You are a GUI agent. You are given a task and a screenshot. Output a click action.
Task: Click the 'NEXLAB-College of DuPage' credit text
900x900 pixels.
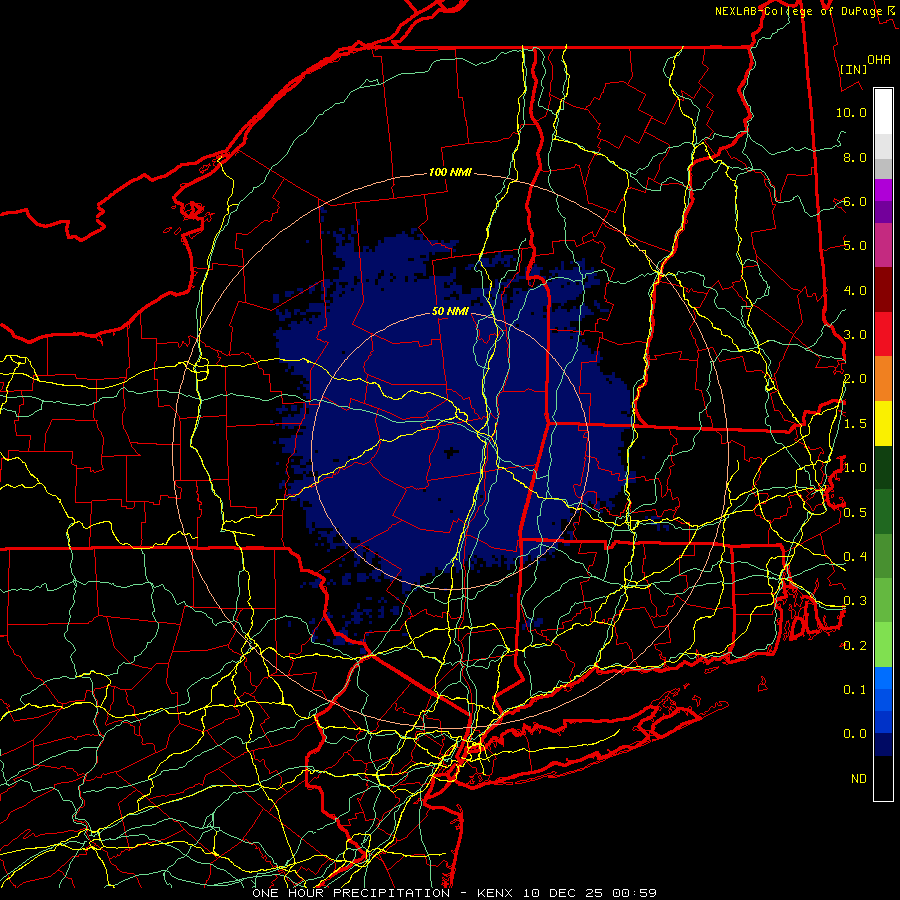(798, 11)
